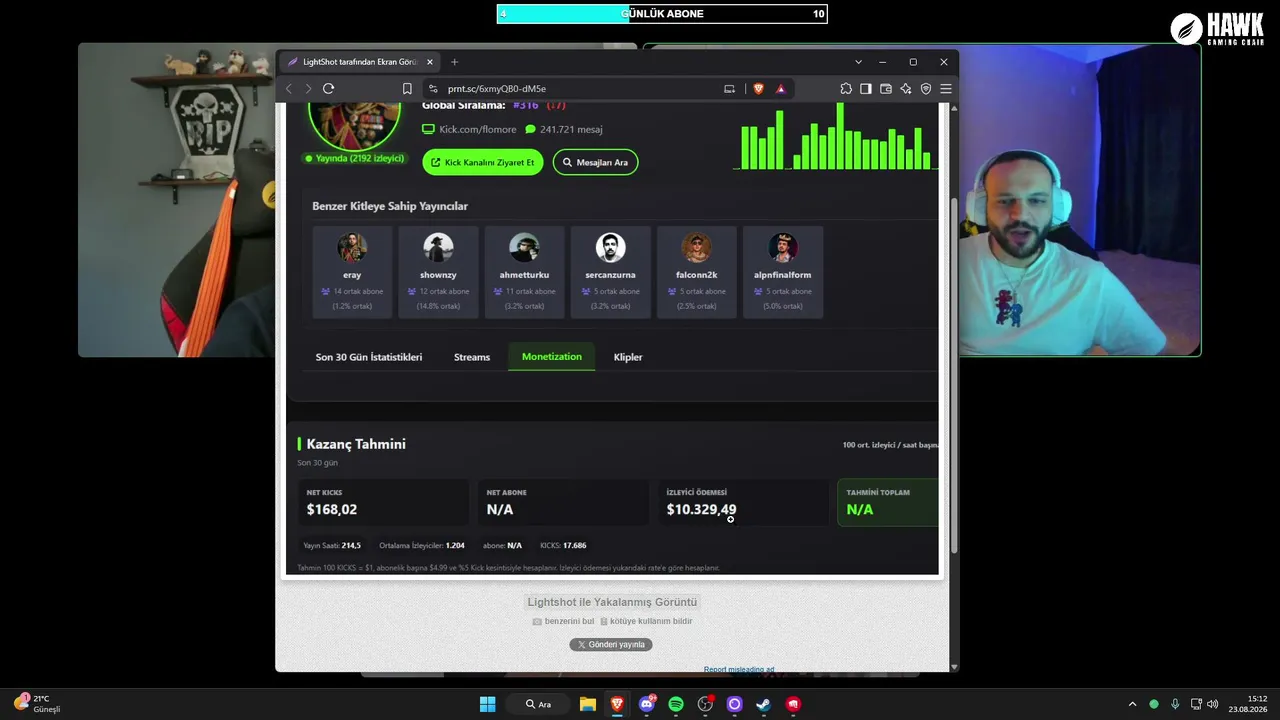Open site settings icon beside the URL
The height and width of the screenshot is (720, 1280).
click(x=433, y=89)
